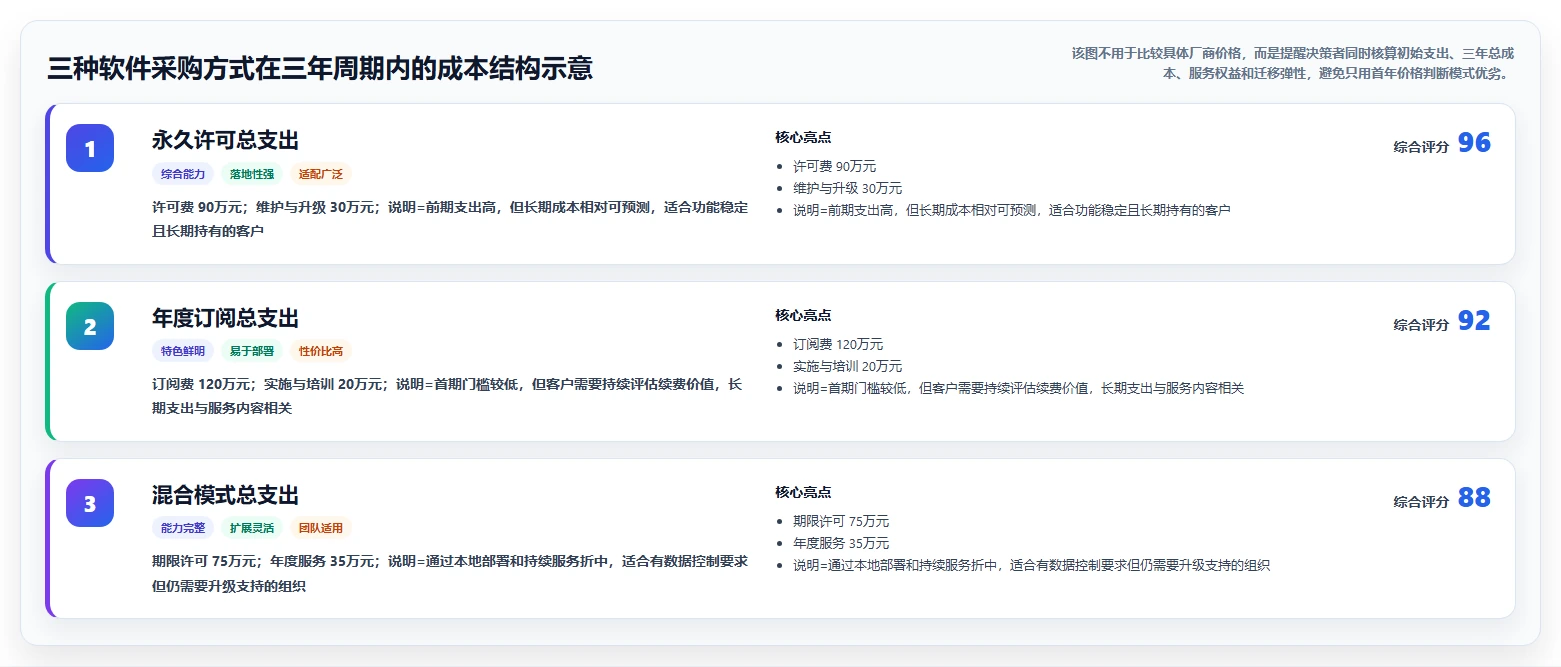Click bullet 实施与培训 20万元

pos(847,366)
